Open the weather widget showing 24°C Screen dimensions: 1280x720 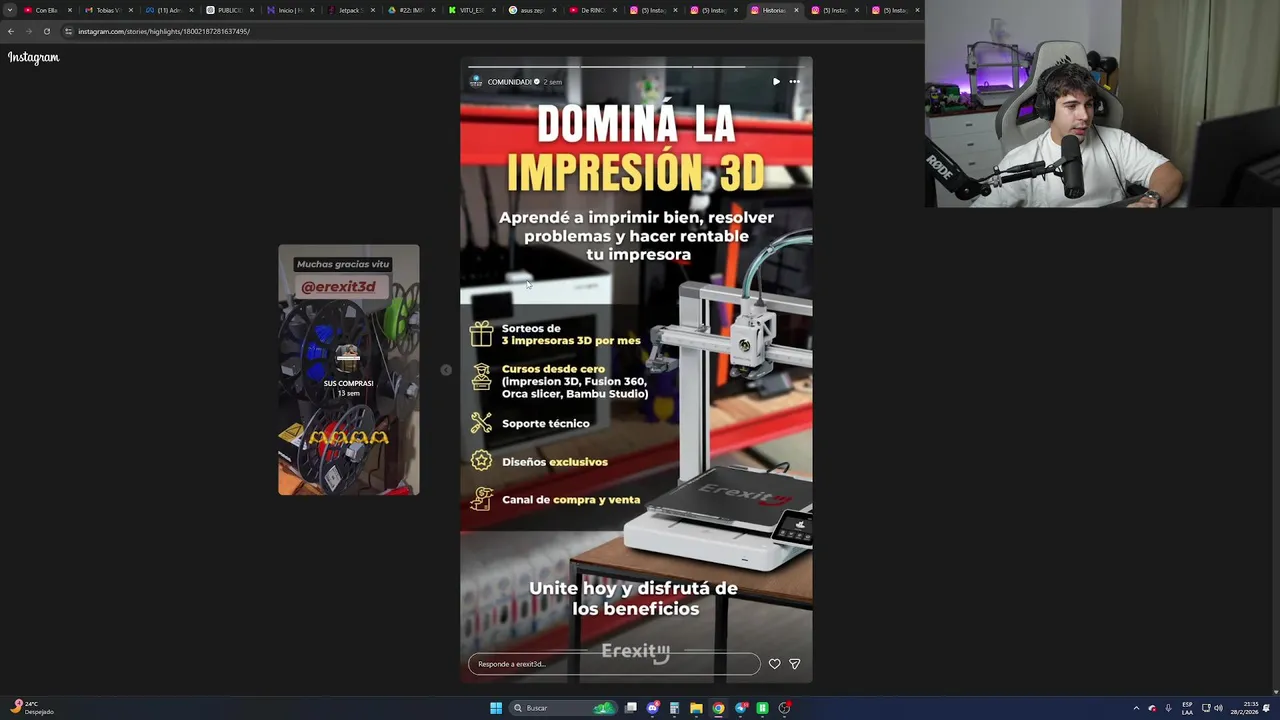coord(32,708)
